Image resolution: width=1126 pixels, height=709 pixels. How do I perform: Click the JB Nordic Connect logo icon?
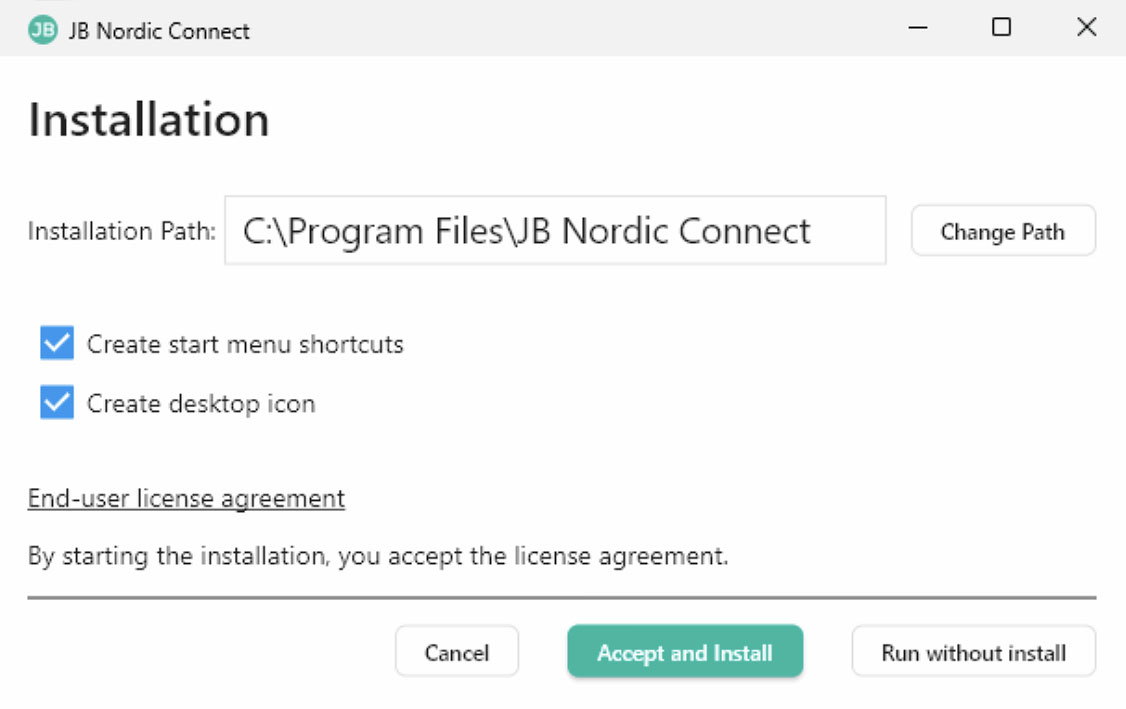(40, 30)
